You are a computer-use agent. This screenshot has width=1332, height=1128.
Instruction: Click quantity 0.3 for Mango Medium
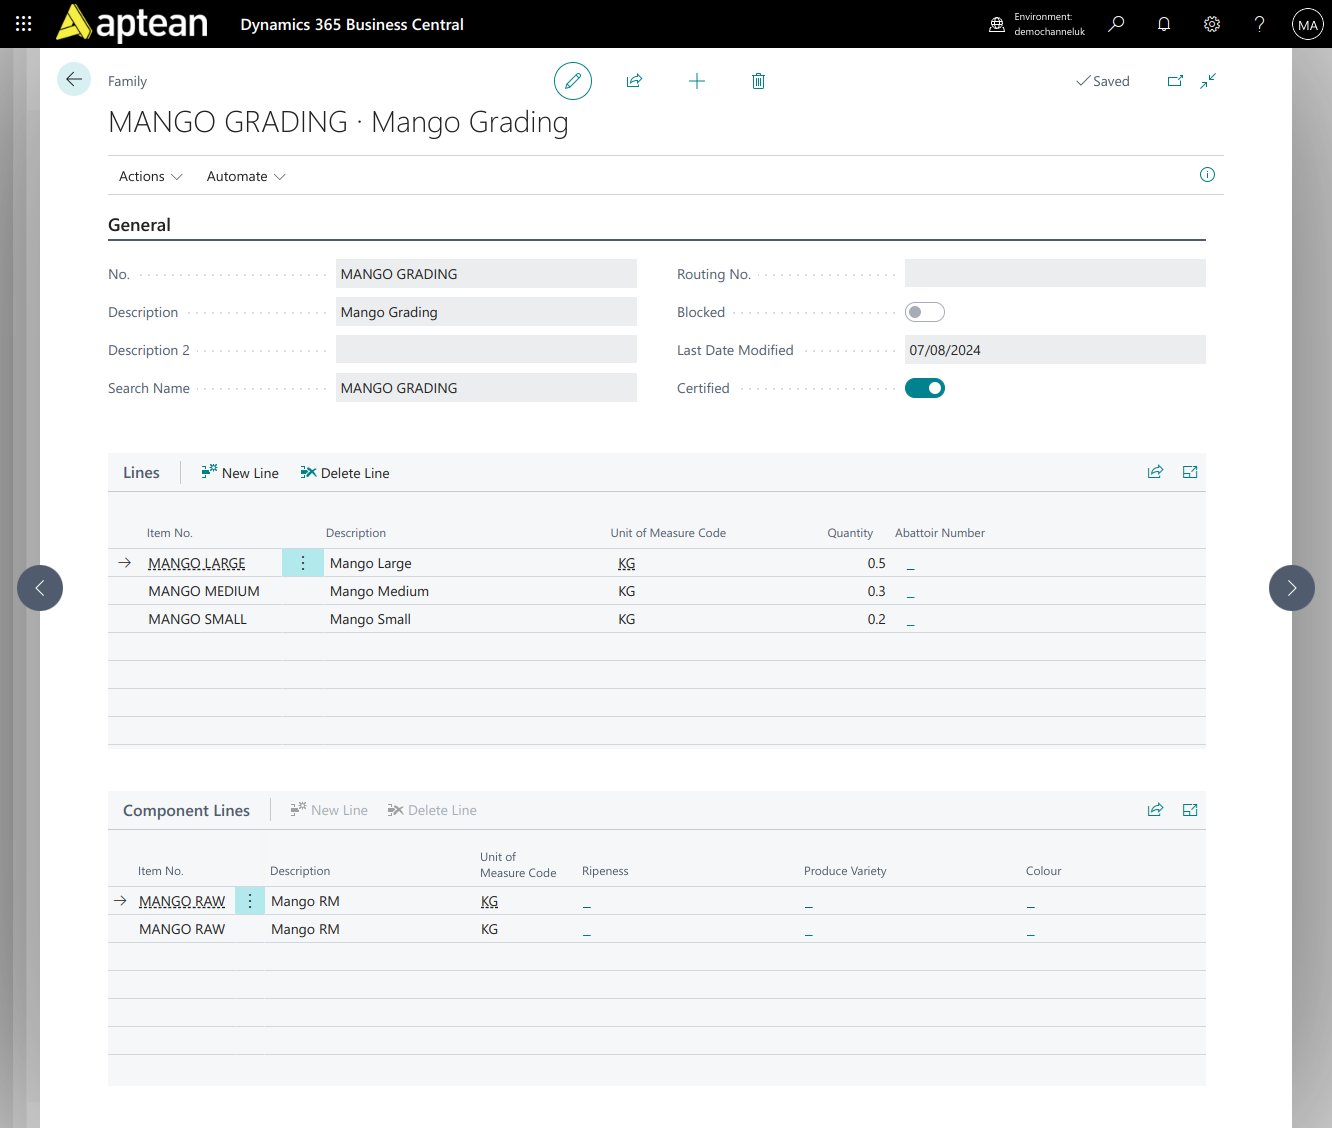coord(876,591)
